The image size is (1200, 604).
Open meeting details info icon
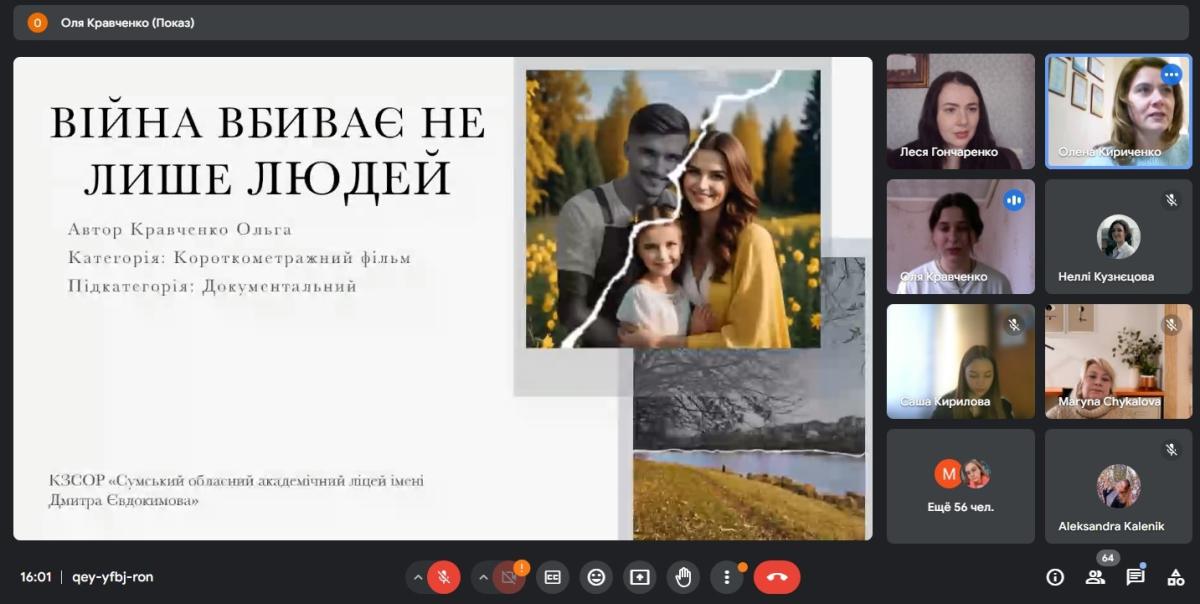[x=1055, y=577]
